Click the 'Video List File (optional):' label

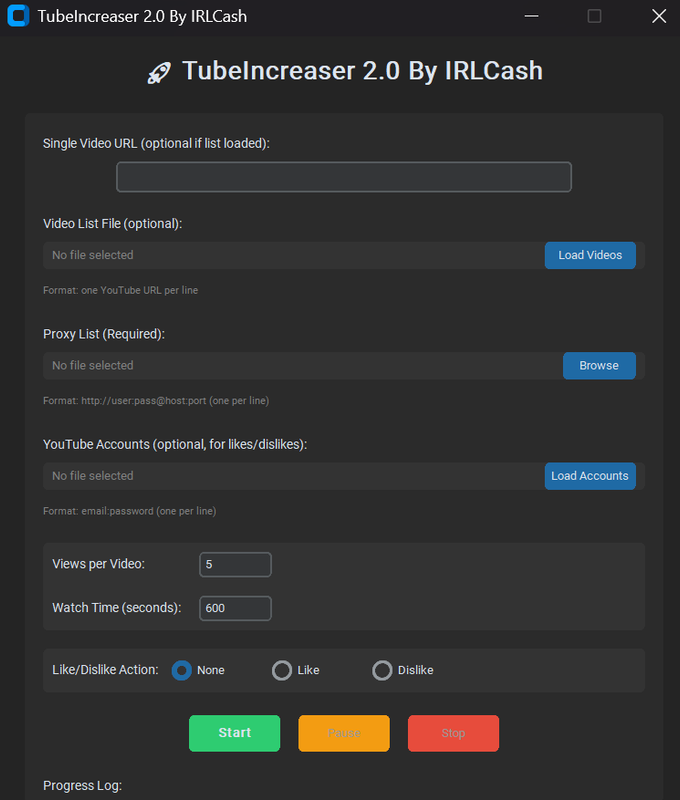[113, 224]
